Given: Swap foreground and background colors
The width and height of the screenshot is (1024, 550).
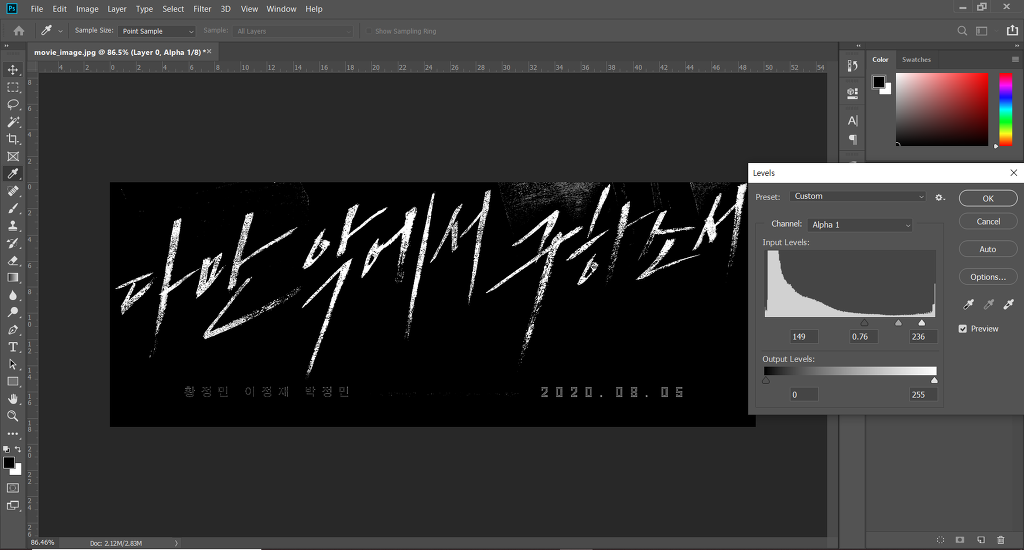Looking at the screenshot, I should point(18,449).
